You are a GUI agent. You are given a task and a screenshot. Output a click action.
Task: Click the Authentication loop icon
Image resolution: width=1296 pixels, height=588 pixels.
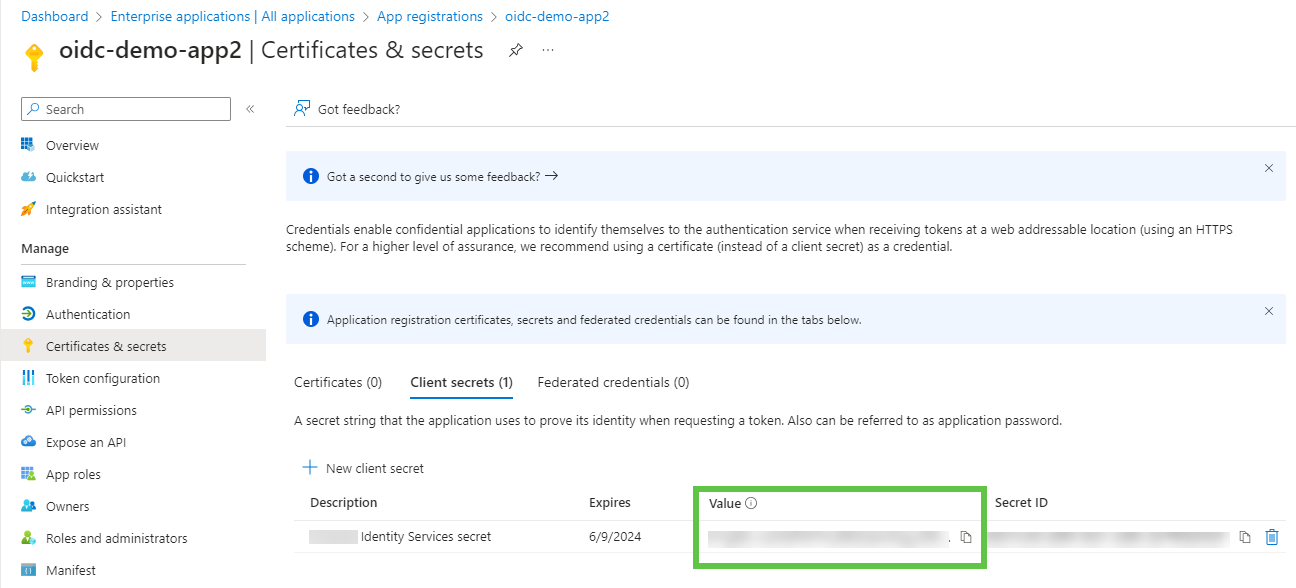pyautogui.click(x=28, y=314)
